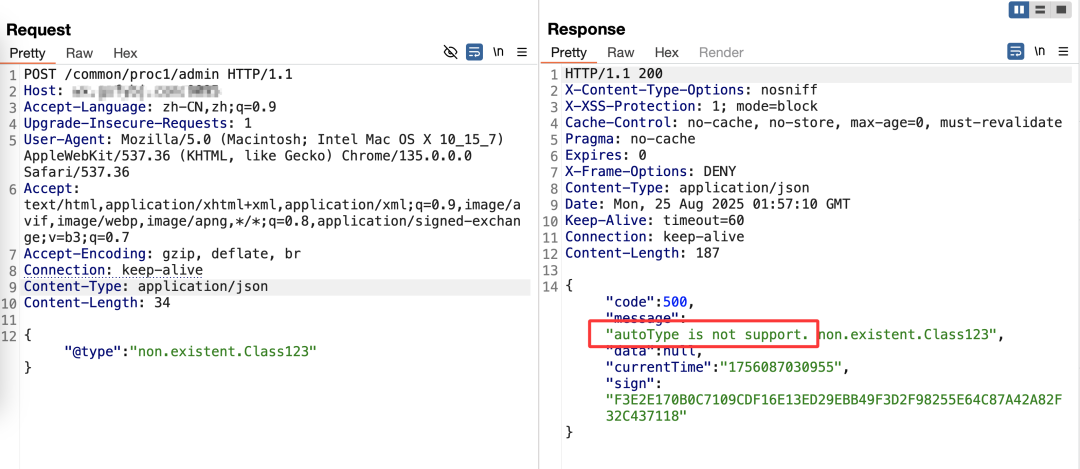Click response Content-Type header
Screen dimensions: 1080x469
point(687,188)
